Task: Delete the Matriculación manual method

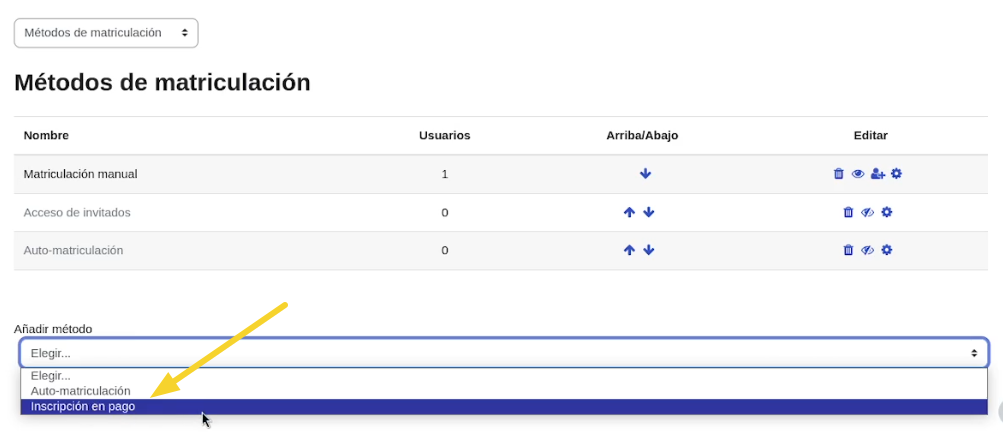Action: pyautogui.click(x=839, y=174)
